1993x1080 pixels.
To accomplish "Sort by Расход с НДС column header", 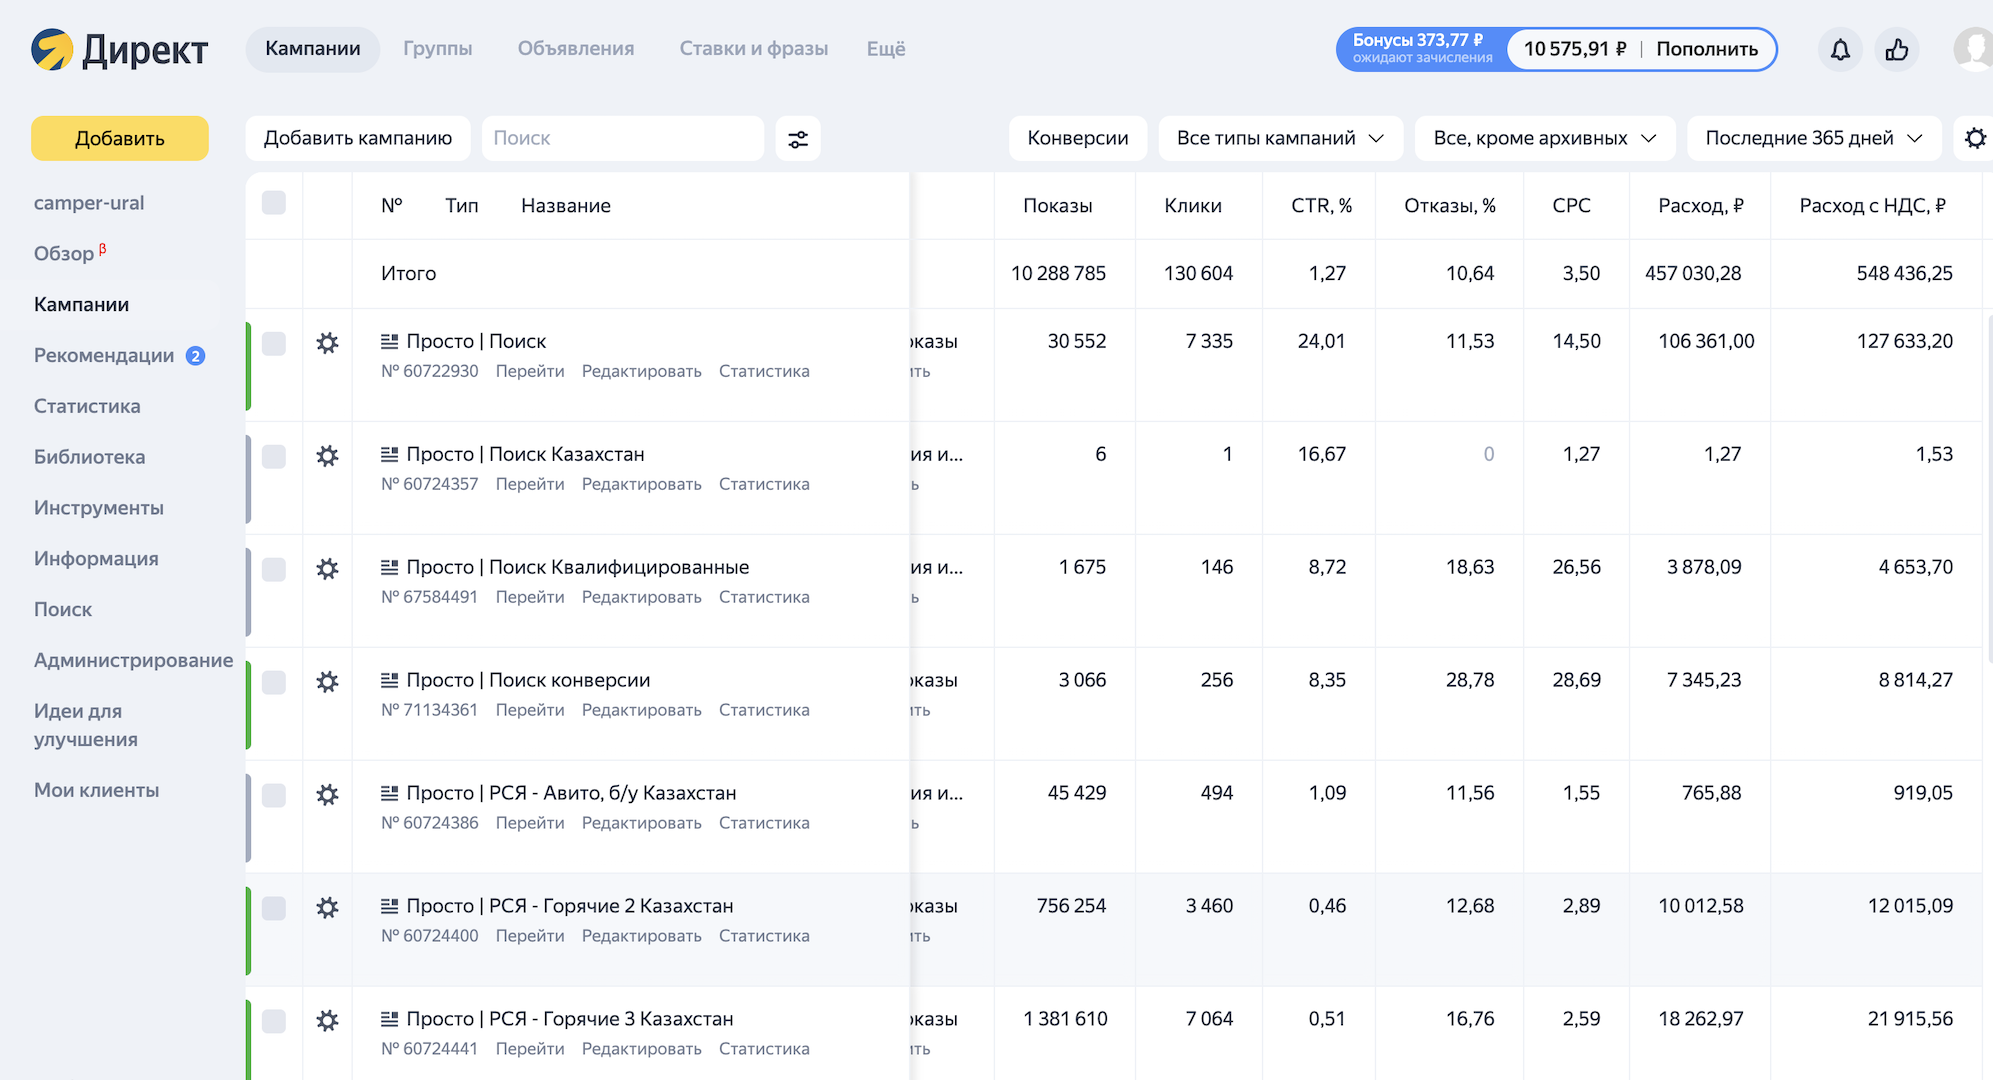I will tap(1872, 206).
